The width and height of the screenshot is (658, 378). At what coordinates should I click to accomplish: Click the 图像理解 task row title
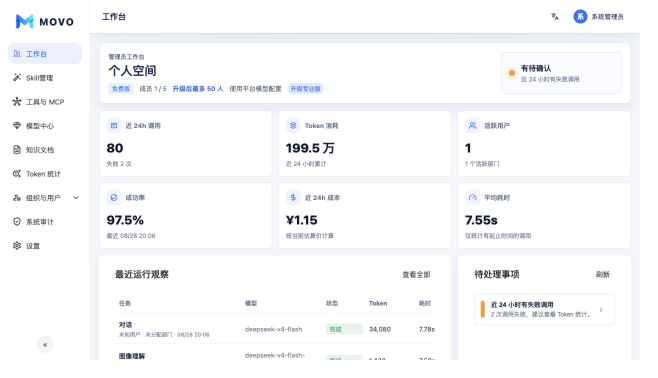coord(132,356)
